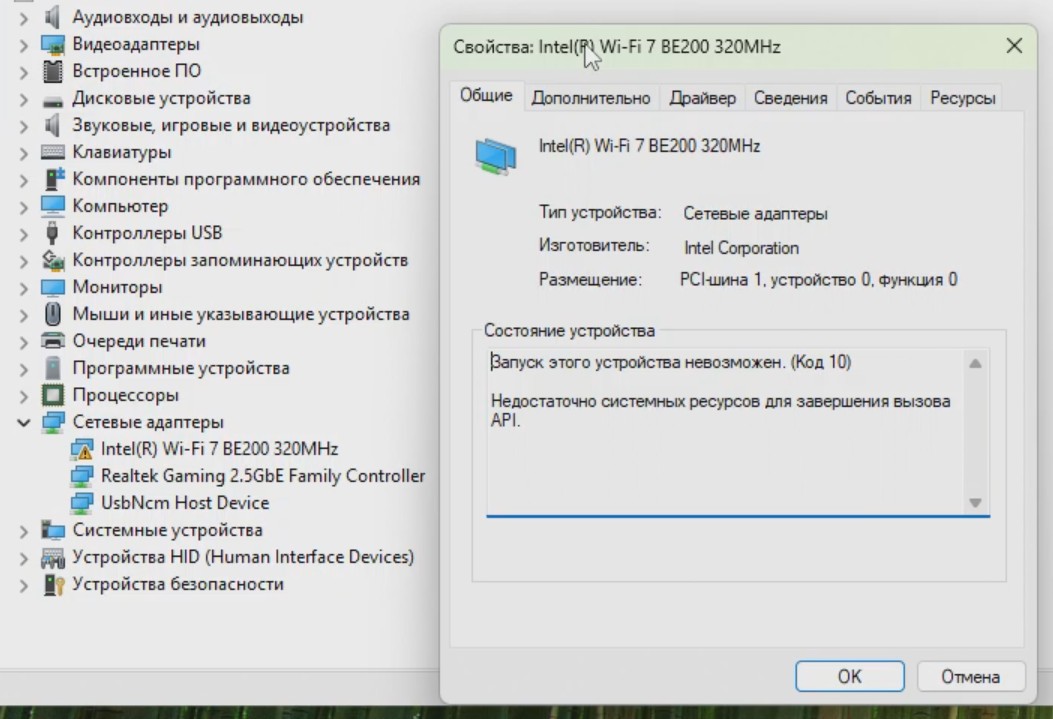Click the Устройства HID icon
The width and height of the screenshot is (1053, 719).
pos(52,557)
